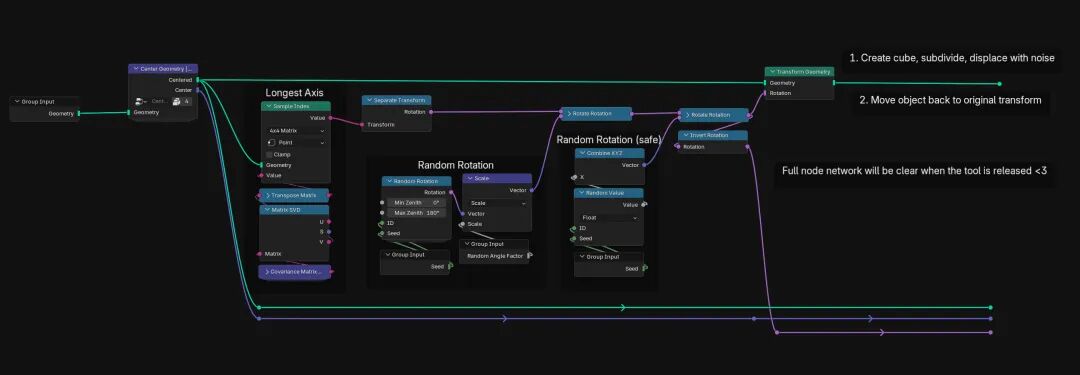Screen dimensions: 1080x375
Task: Open the Point domain dropdown in Sample Index
Action: 295,142
